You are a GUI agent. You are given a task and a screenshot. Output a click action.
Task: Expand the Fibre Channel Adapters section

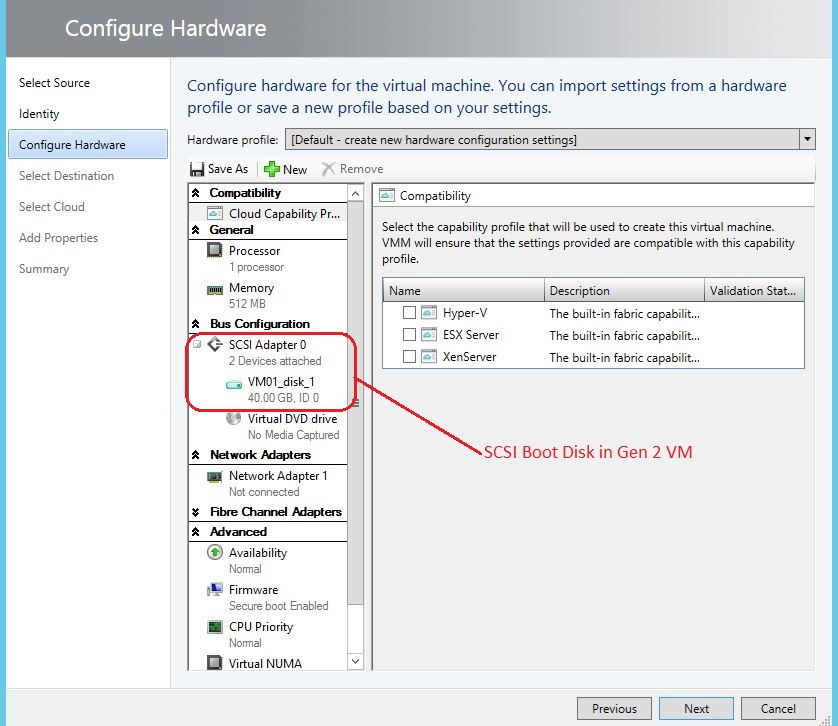click(196, 512)
